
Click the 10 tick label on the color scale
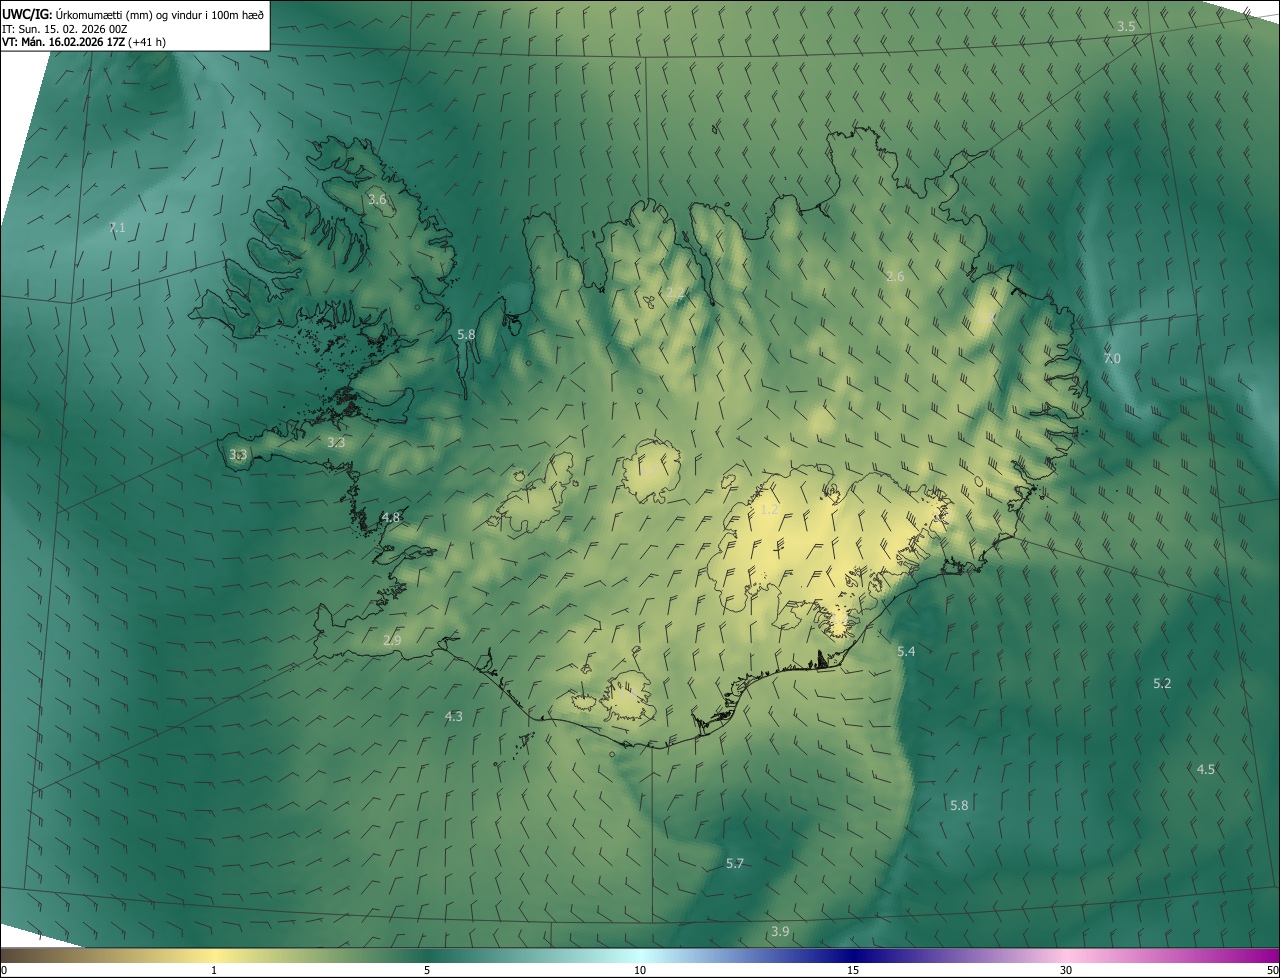(x=640, y=970)
